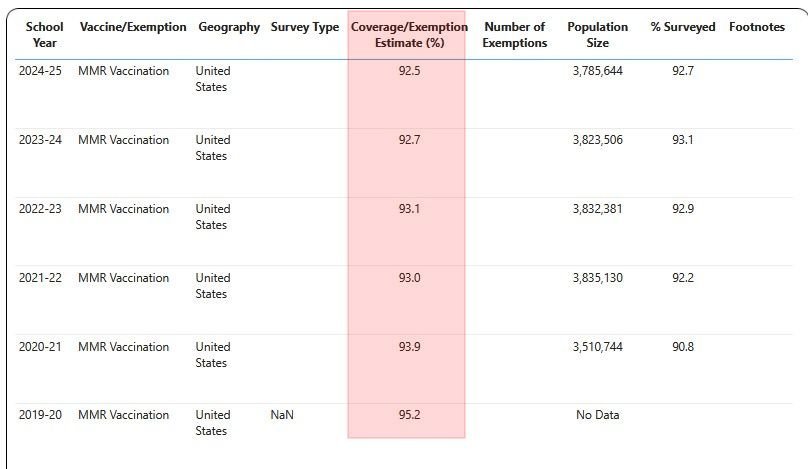The image size is (808, 469).
Task: Select the NaN survey type cell
Action: coord(282,415)
